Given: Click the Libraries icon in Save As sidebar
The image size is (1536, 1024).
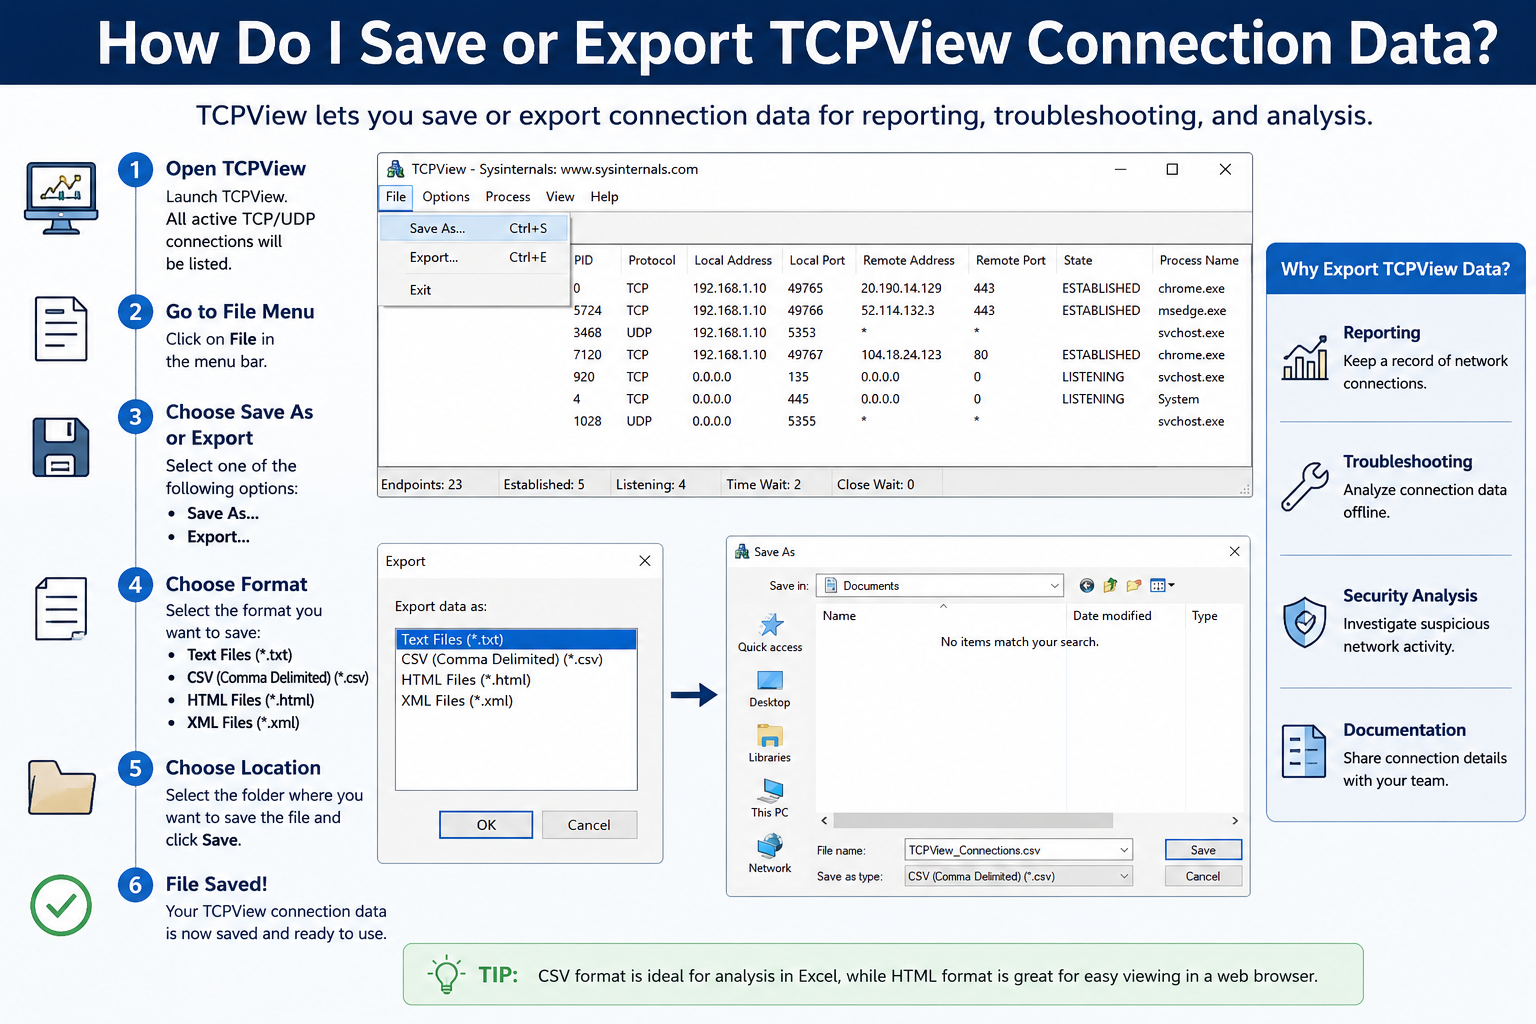Looking at the screenshot, I should pyautogui.click(x=770, y=736).
